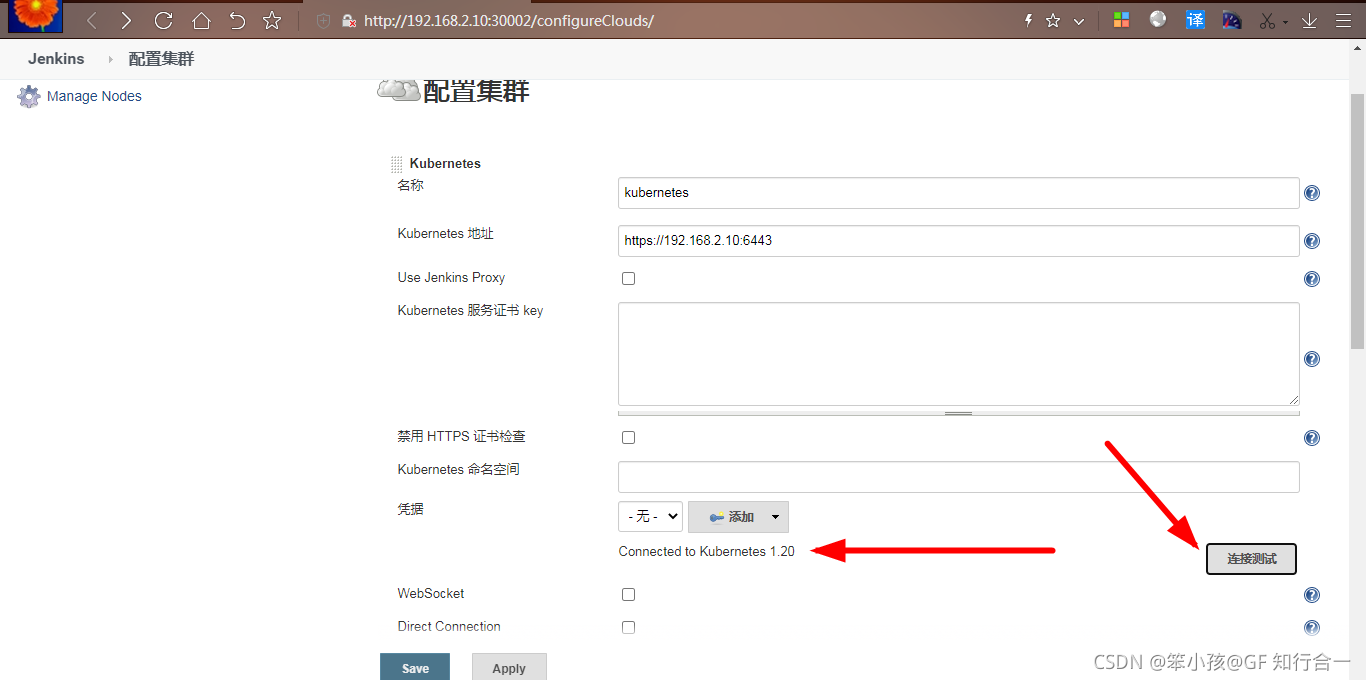
Task: Open help for 禁用 HTTPS 证书检查
Action: (x=1312, y=438)
